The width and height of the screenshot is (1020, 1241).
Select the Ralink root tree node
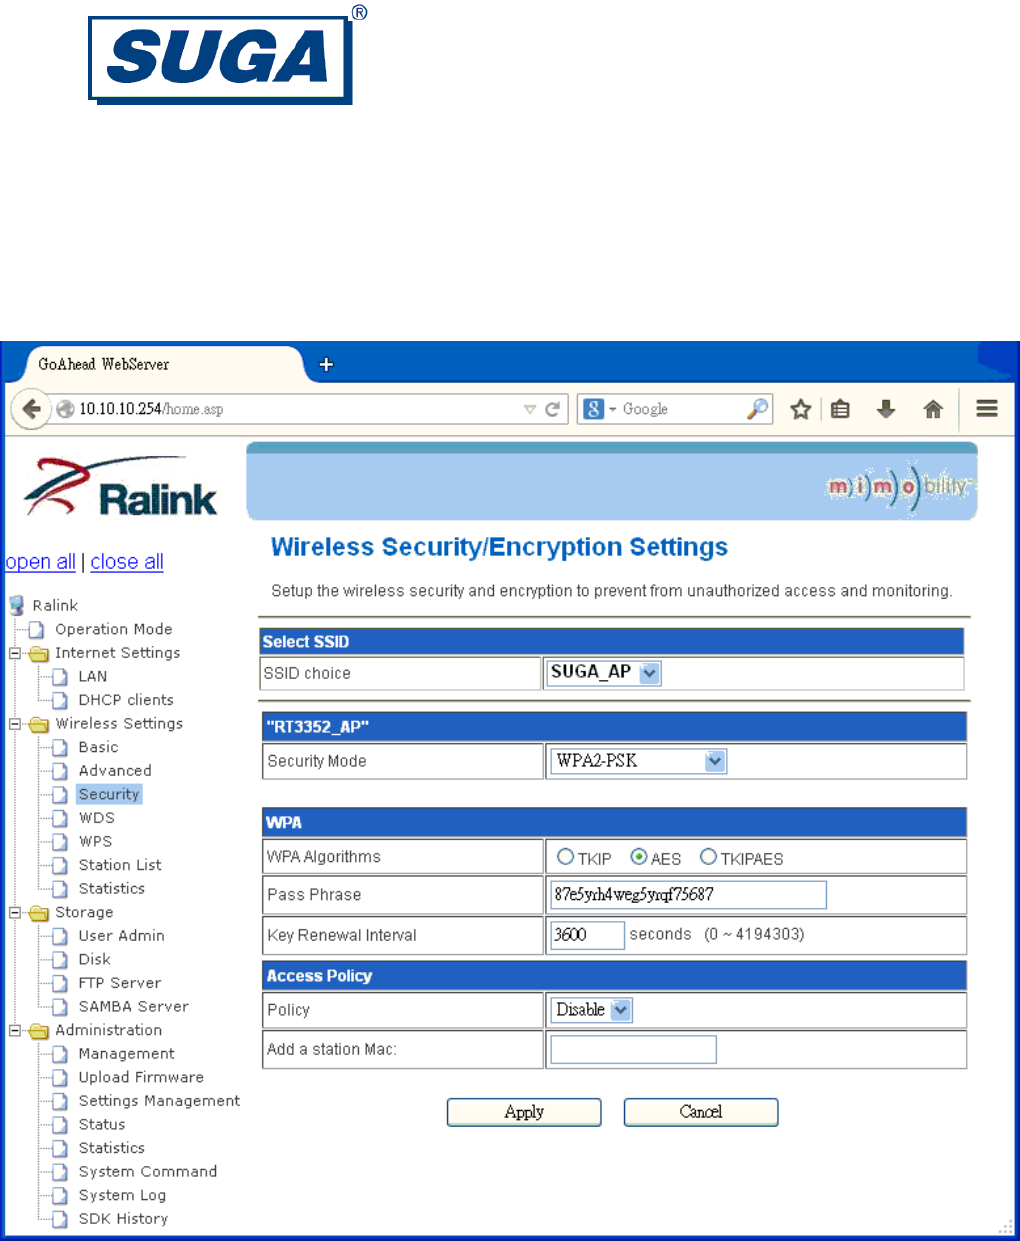coord(55,605)
